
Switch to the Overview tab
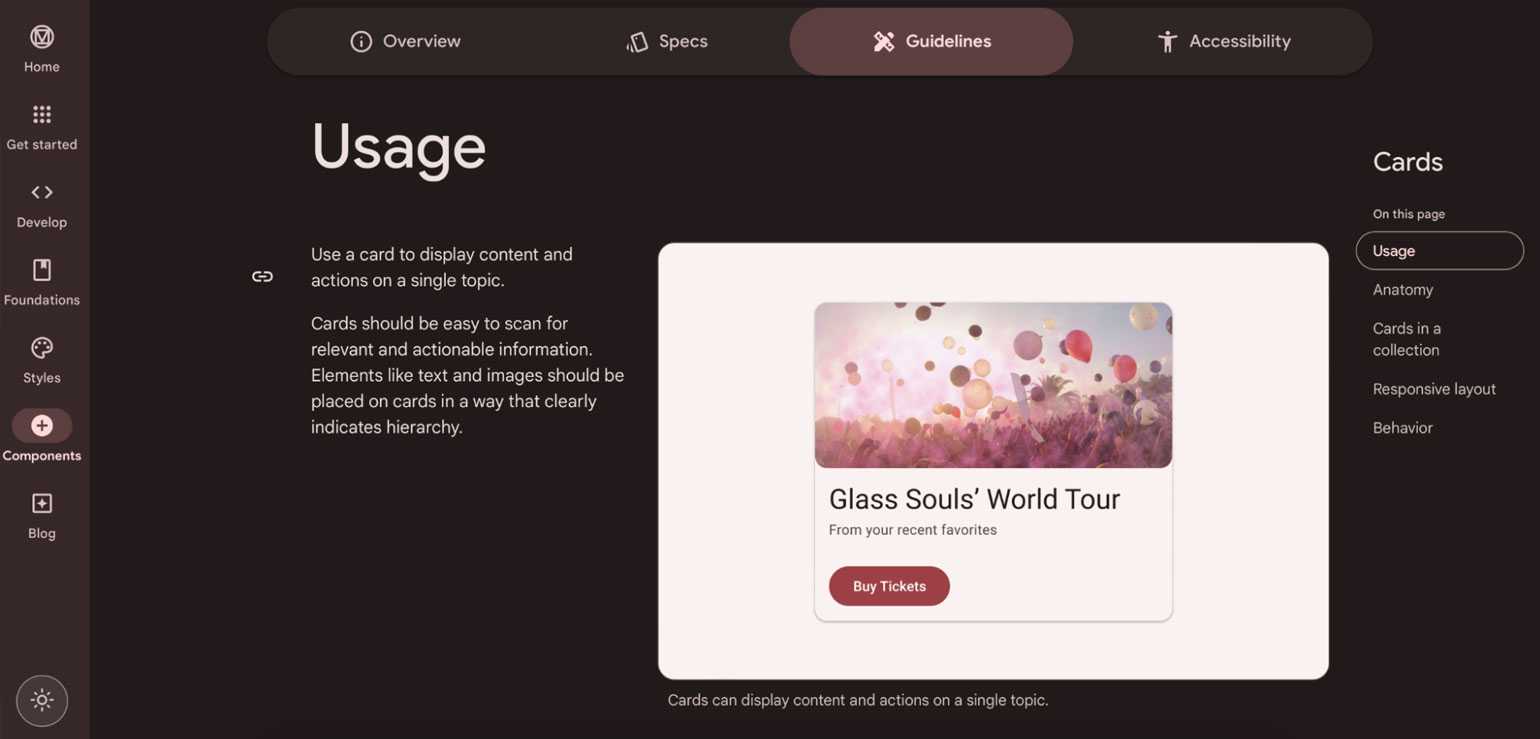405,42
